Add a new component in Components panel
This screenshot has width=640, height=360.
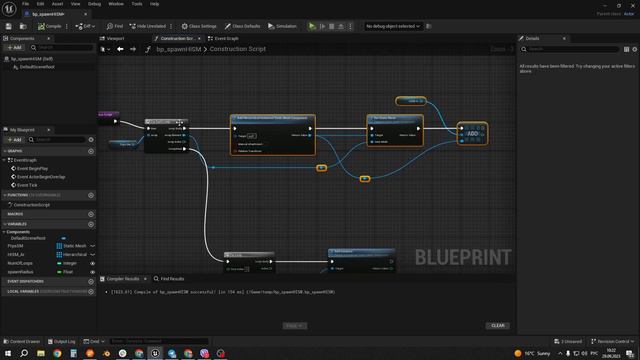tap(14, 47)
